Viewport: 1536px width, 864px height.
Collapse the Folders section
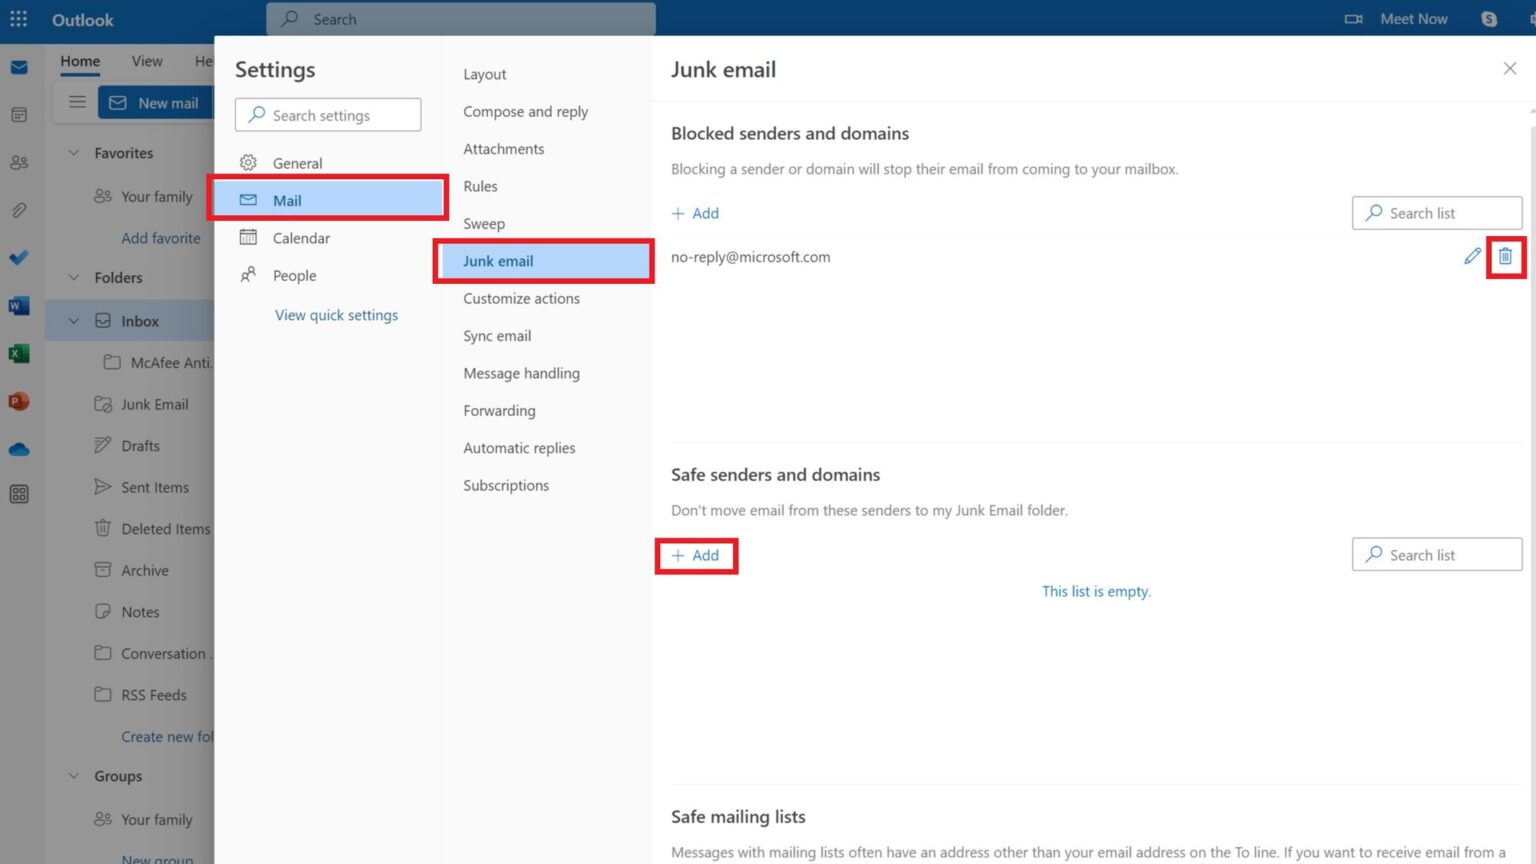click(x=73, y=278)
